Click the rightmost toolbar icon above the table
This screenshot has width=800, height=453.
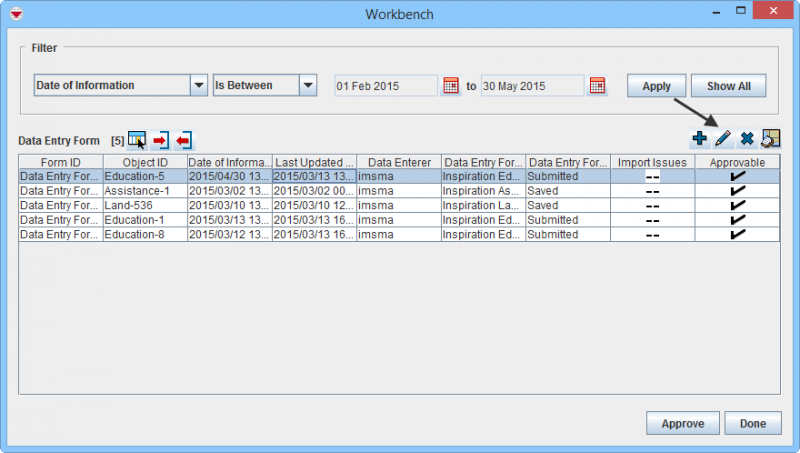pyautogui.click(x=770, y=138)
